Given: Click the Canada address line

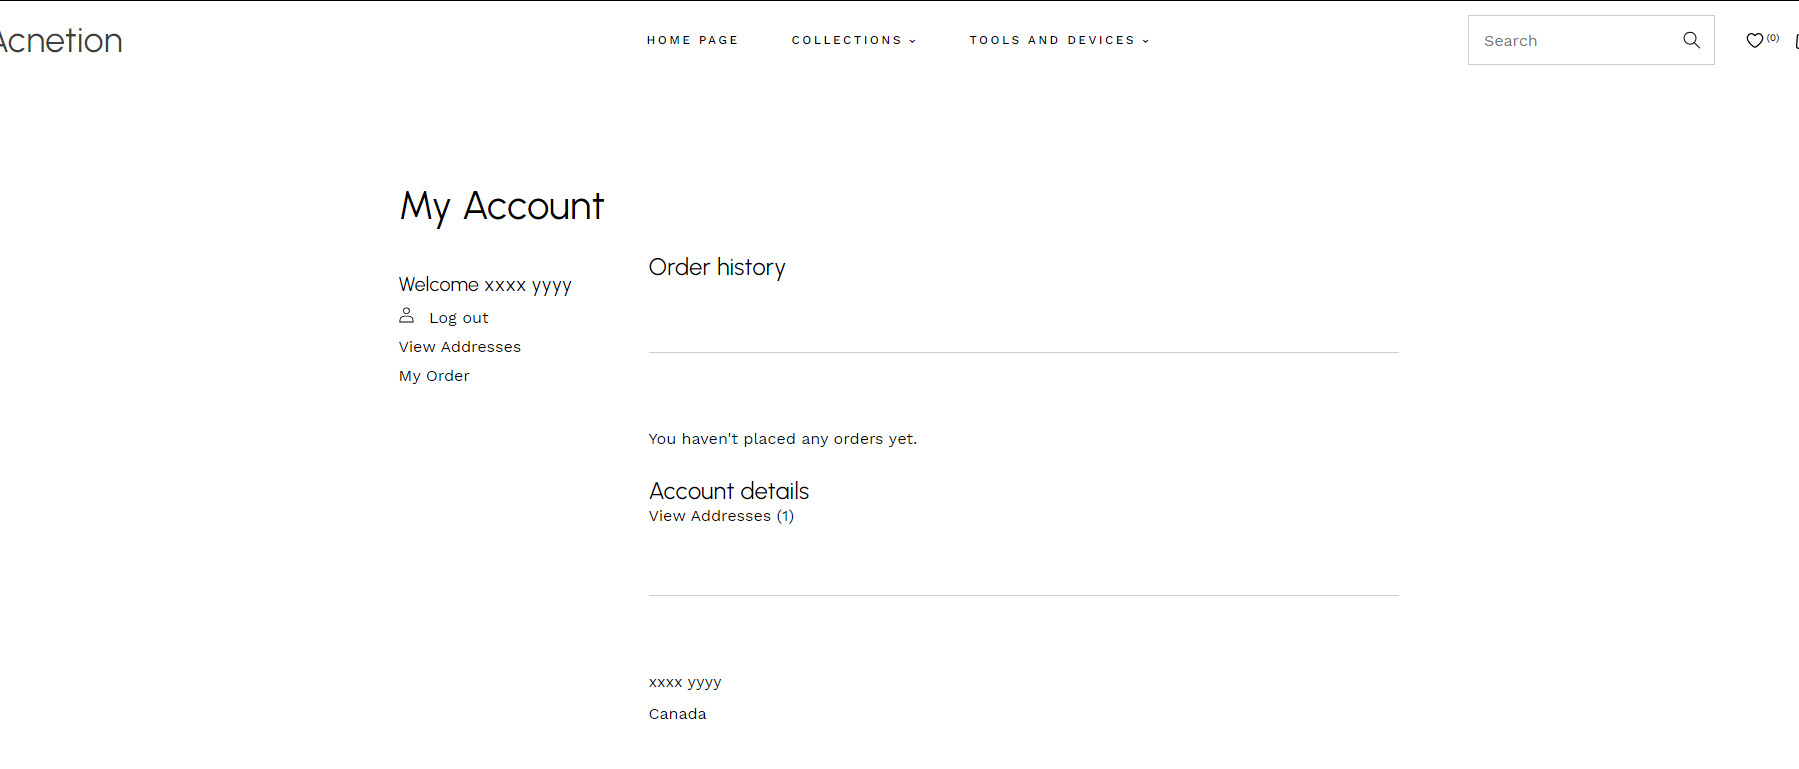Looking at the screenshot, I should coord(677,714).
